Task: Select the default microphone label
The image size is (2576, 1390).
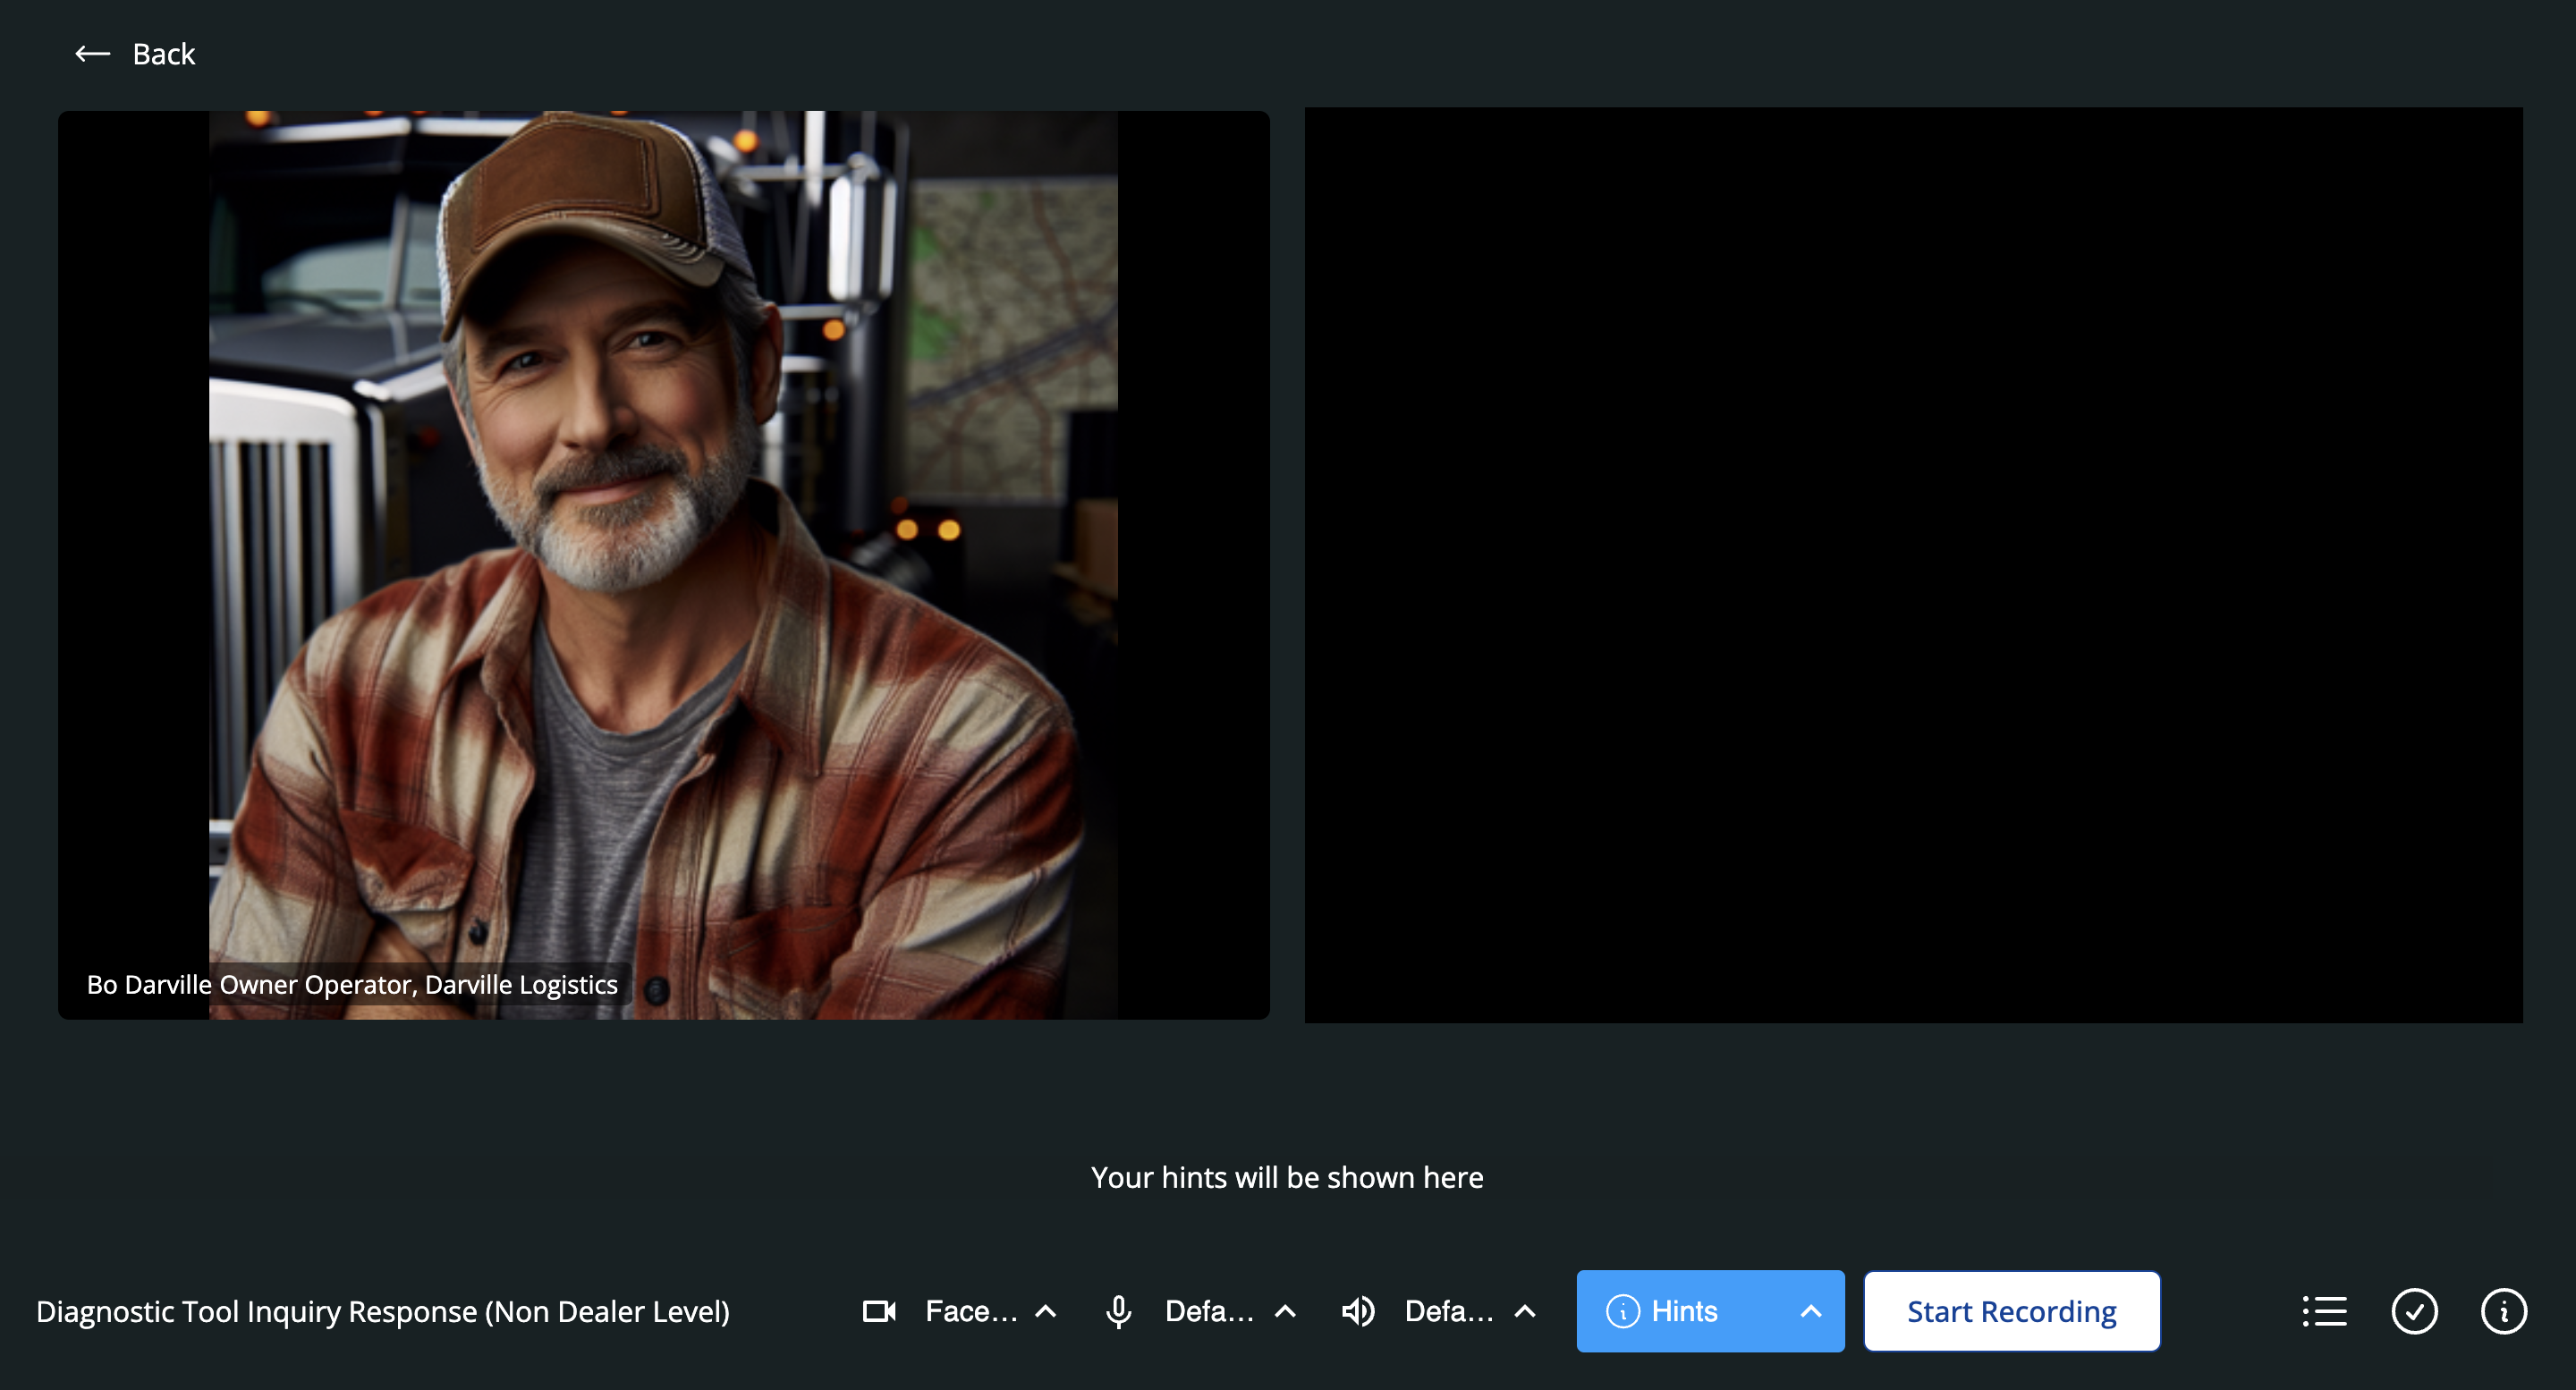Action: click(1209, 1311)
